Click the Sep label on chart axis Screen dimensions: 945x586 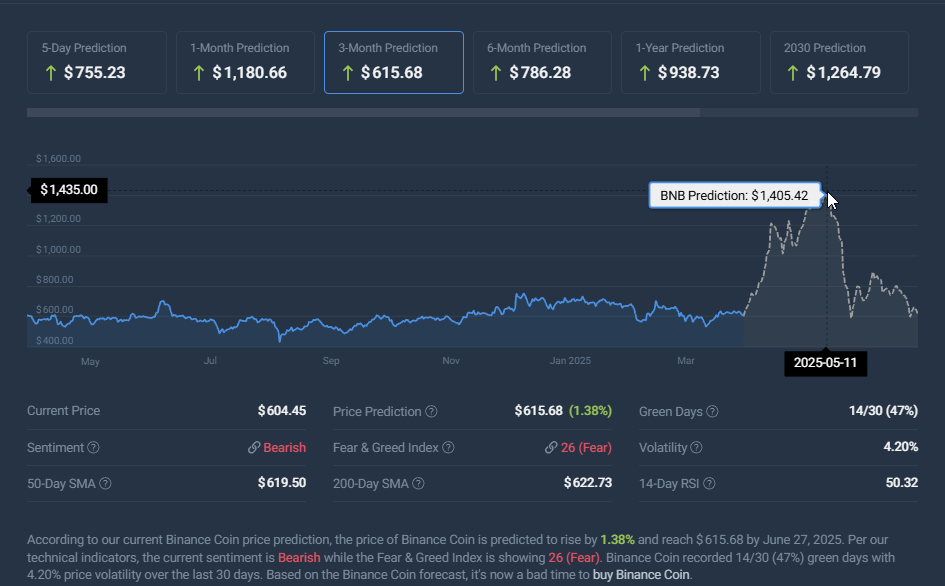331,361
